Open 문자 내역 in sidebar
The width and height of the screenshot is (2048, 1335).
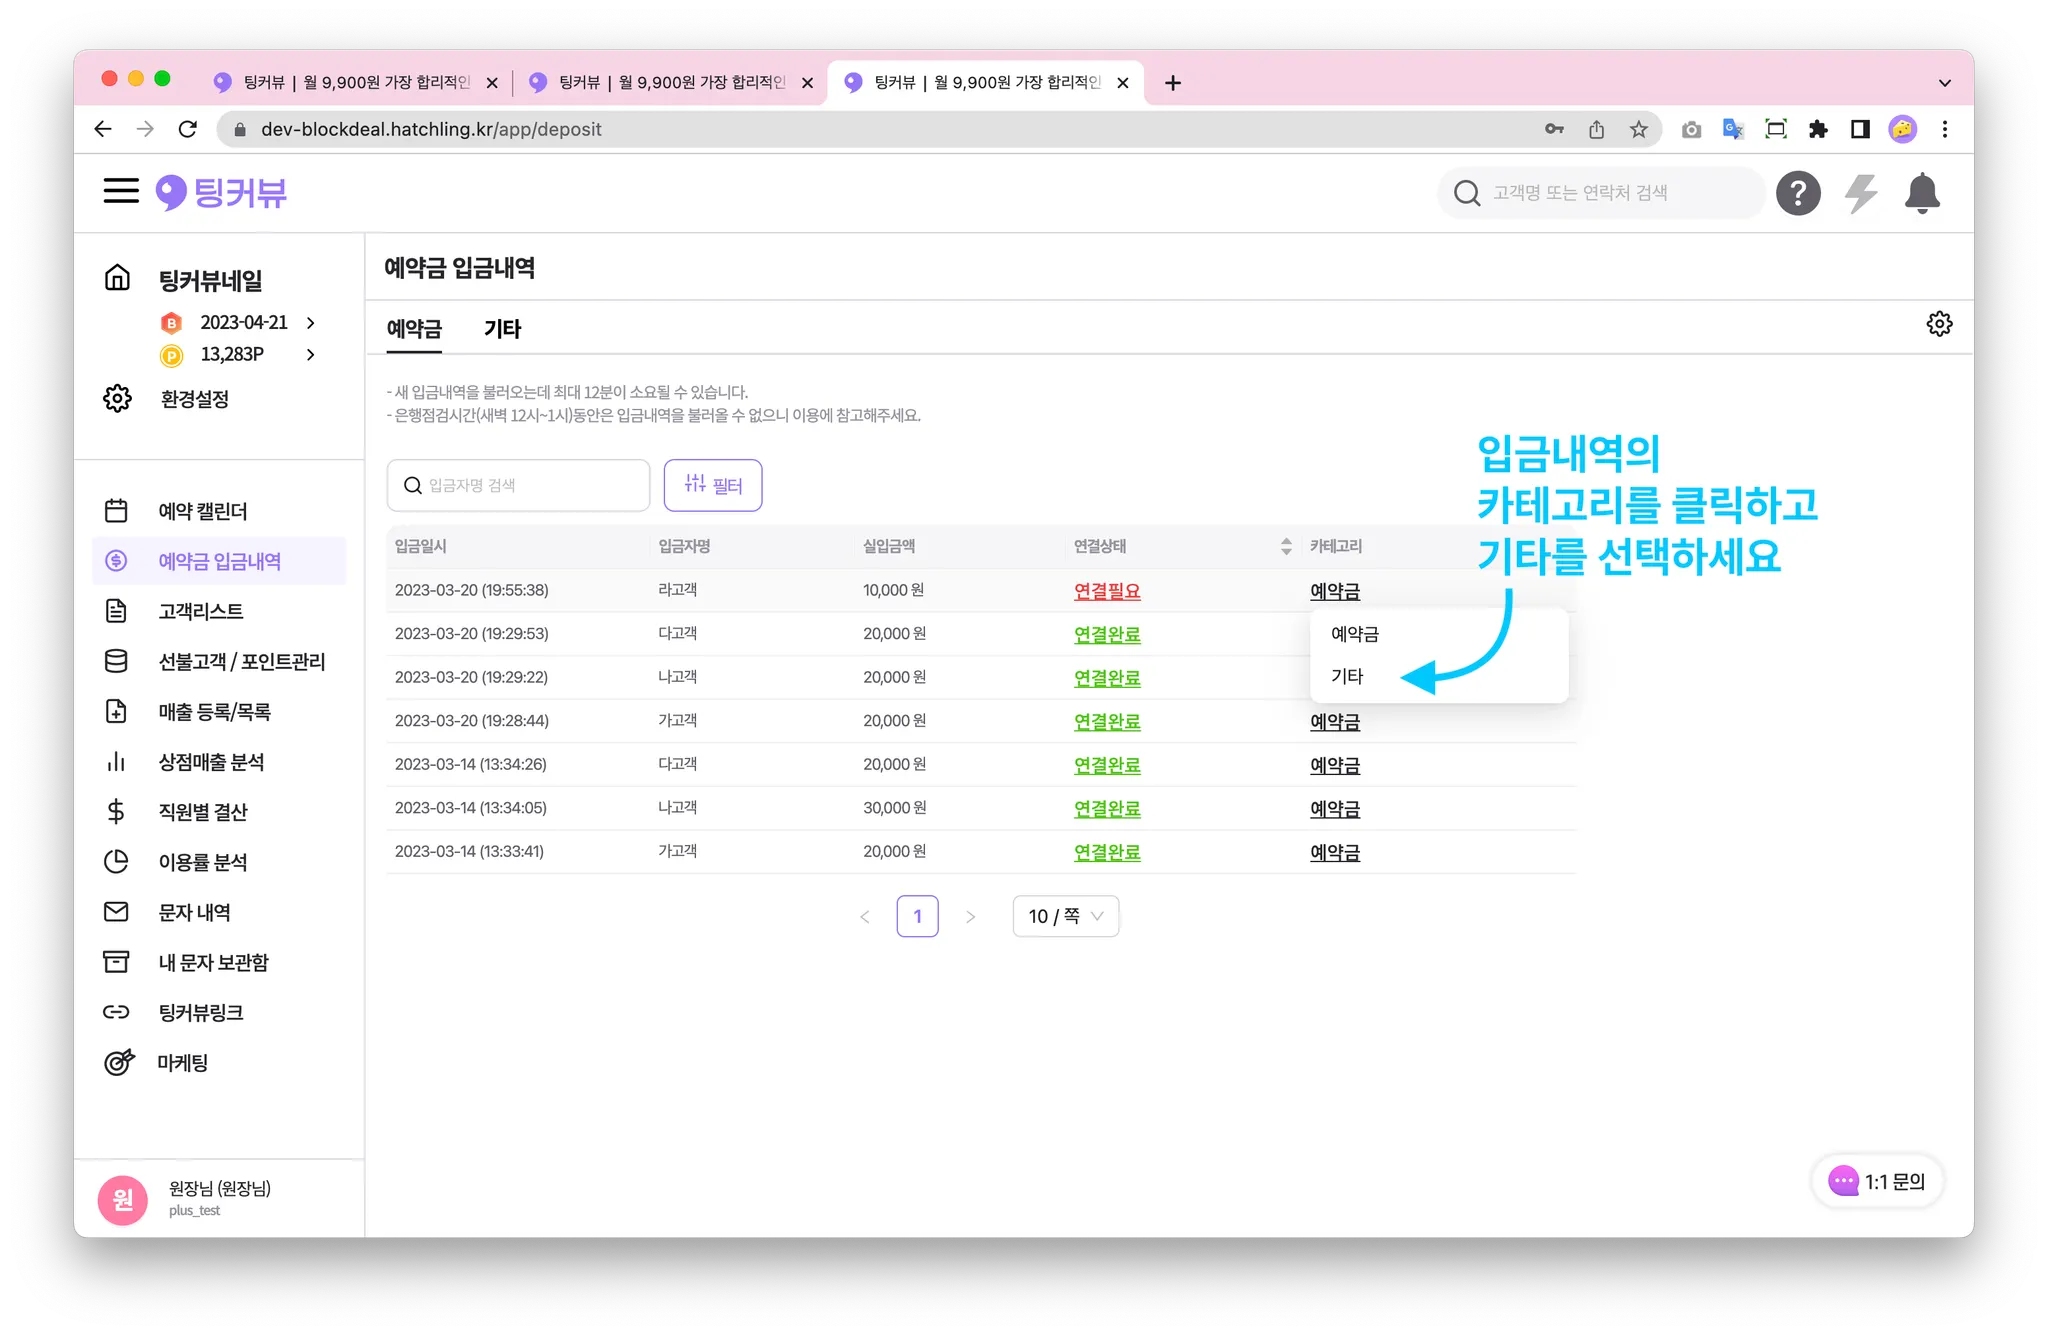click(x=195, y=912)
